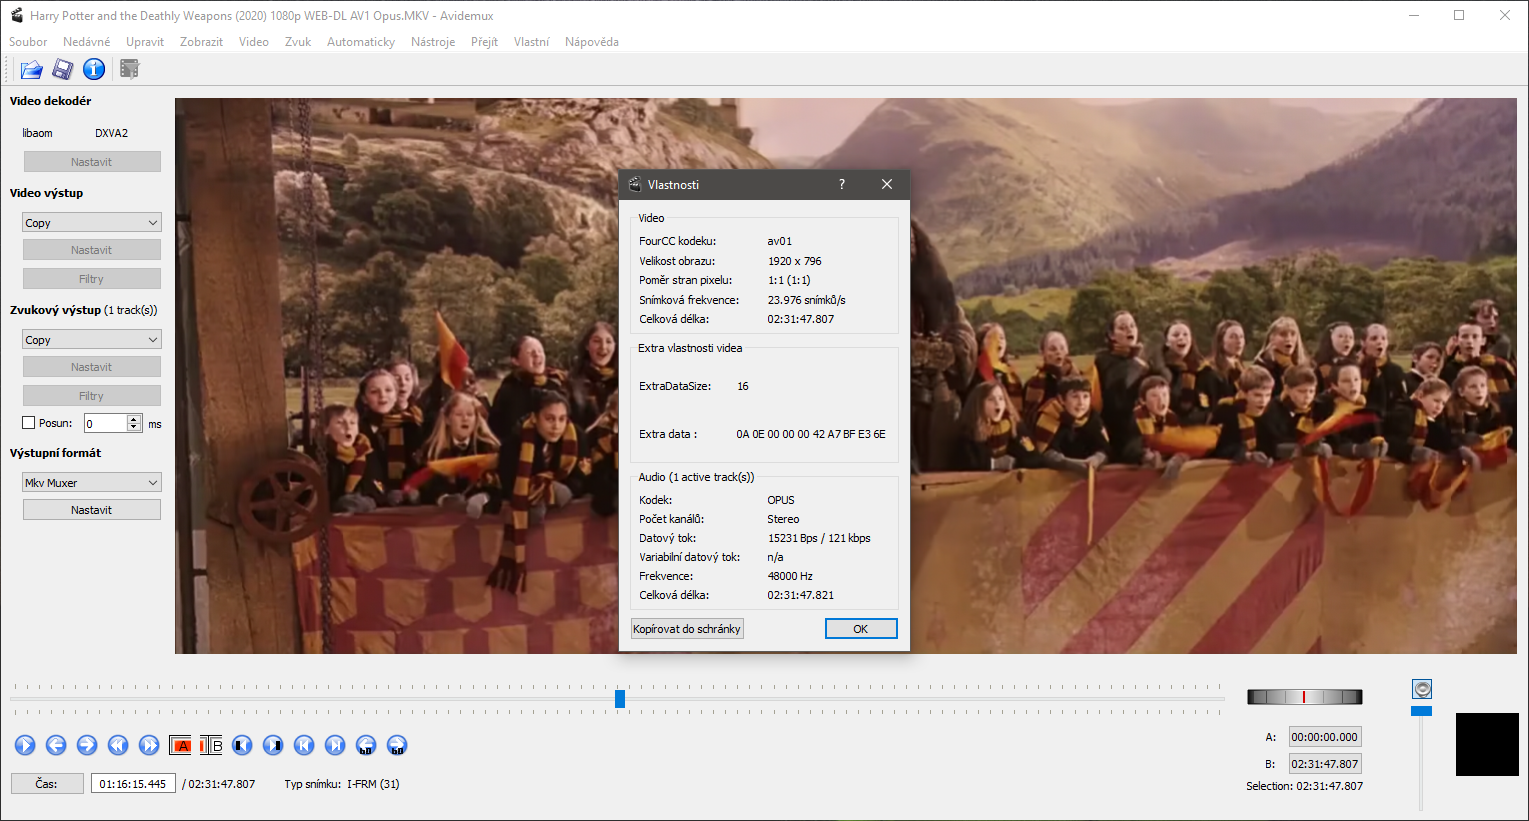This screenshot has width=1529, height=821.
Task: Enable the Posun audio shift checkbox
Action: pyautogui.click(x=28, y=422)
